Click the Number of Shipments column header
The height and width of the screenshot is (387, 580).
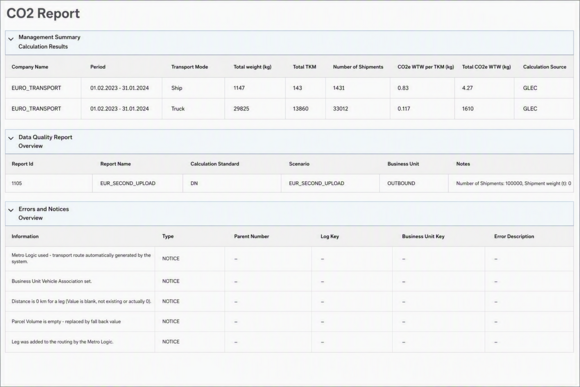(x=358, y=67)
